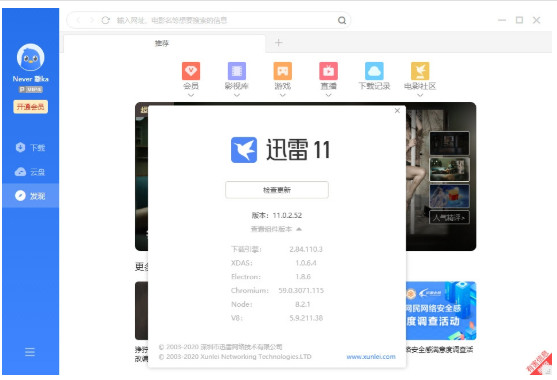
Task: Click version text 11.0.2.52
Action: [287, 215]
